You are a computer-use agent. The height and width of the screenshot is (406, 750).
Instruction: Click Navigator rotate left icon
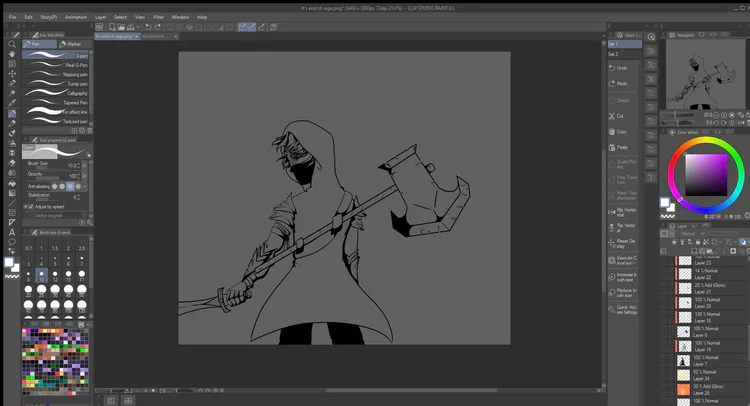point(716,123)
